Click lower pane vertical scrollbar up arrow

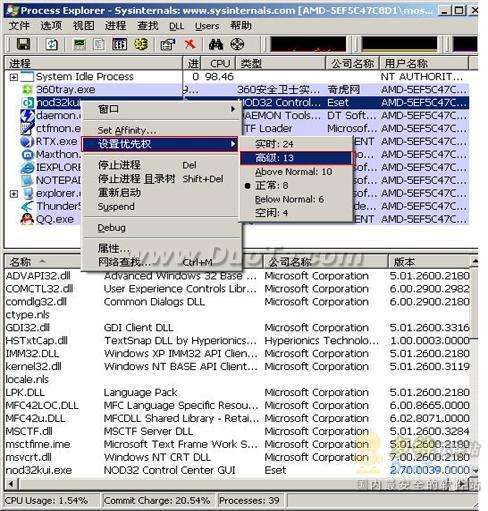(475, 261)
